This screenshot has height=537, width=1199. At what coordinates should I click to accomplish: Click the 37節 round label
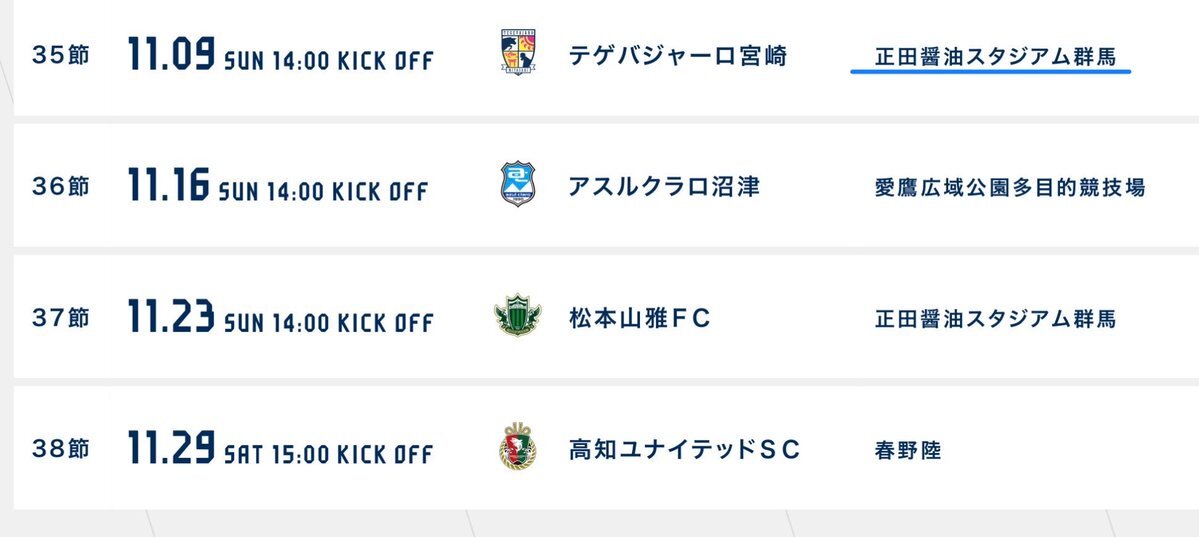click(60, 319)
